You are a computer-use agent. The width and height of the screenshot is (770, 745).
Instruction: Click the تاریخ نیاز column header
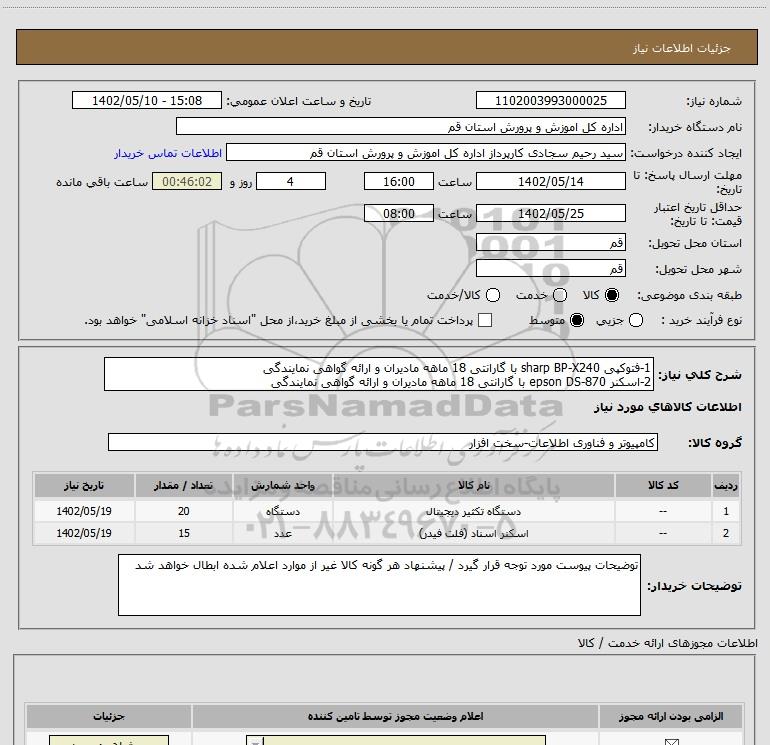[84, 486]
